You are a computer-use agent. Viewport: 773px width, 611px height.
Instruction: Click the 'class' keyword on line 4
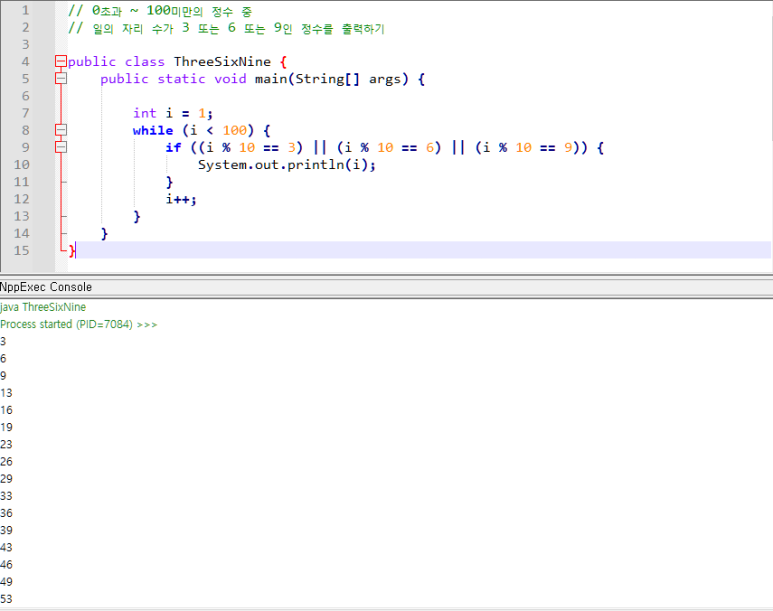[x=144, y=62]
